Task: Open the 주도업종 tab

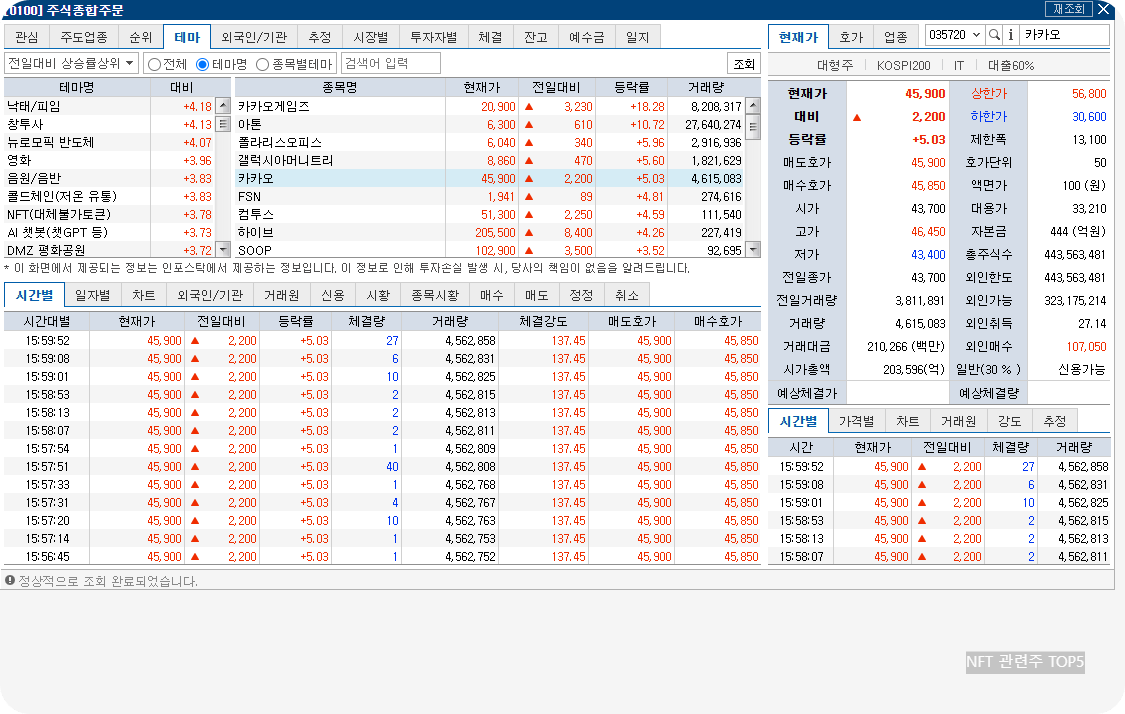Action: pos(84,37)
